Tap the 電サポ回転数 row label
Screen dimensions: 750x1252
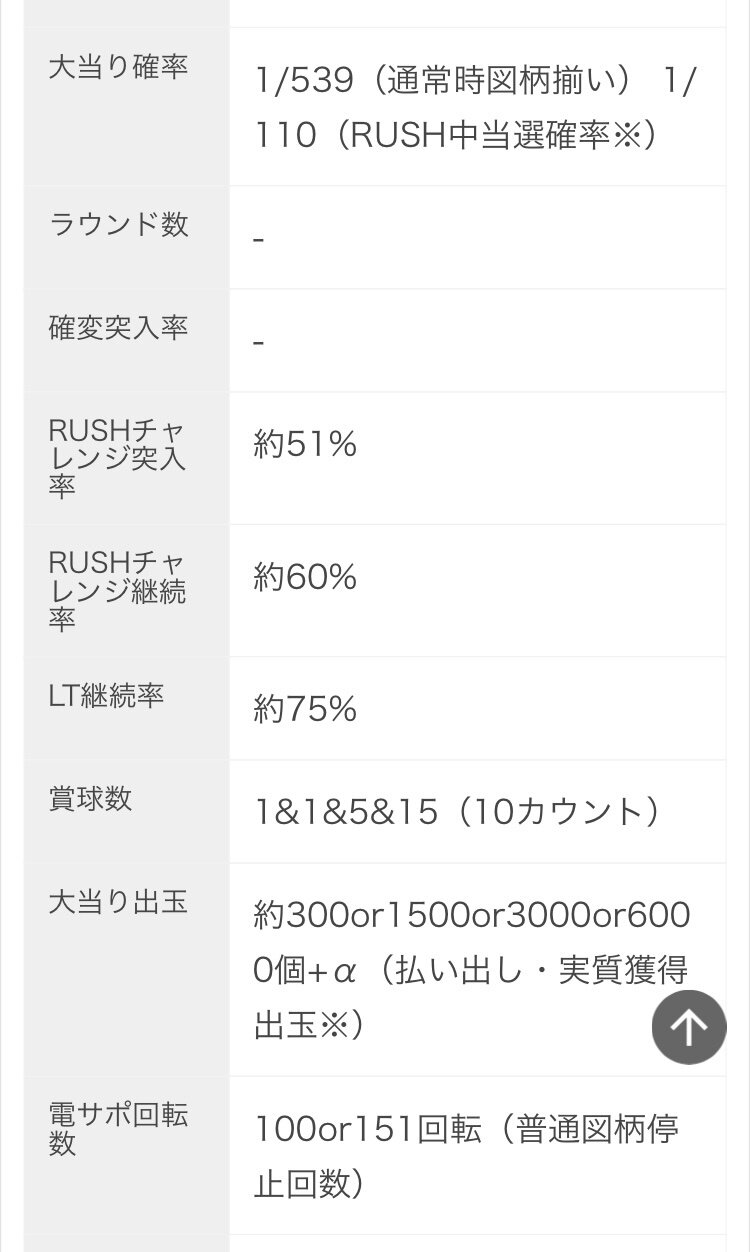118,1129
